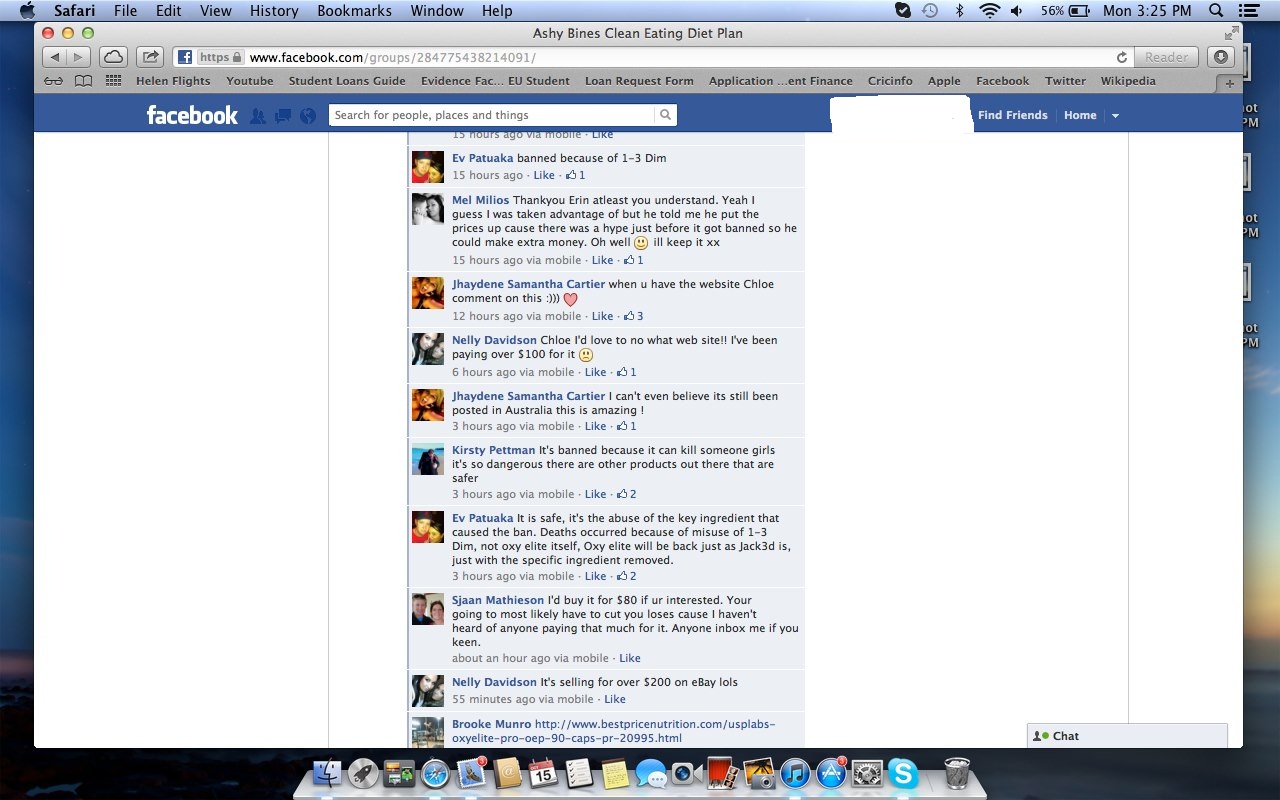This screenshot has height=800, width=1280.
Task: Open Mail in the Dock
Action: 471,772
